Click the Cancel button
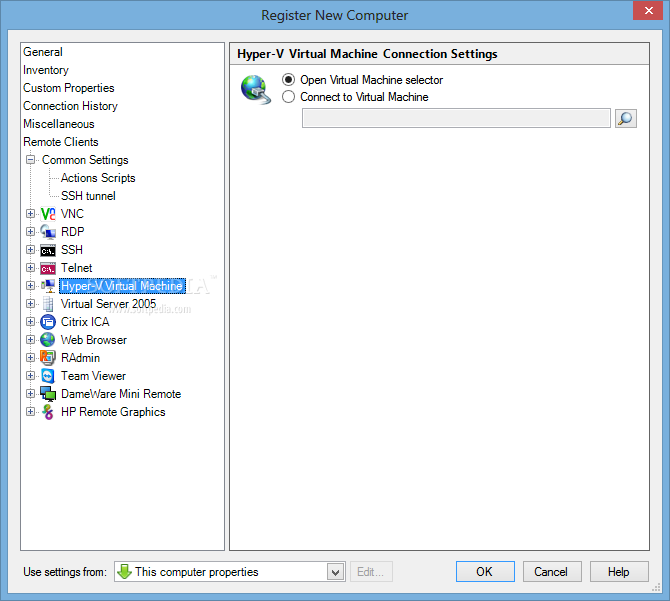Image resolution: width=670 pixels, height=601 pixels. pos(552,572)
